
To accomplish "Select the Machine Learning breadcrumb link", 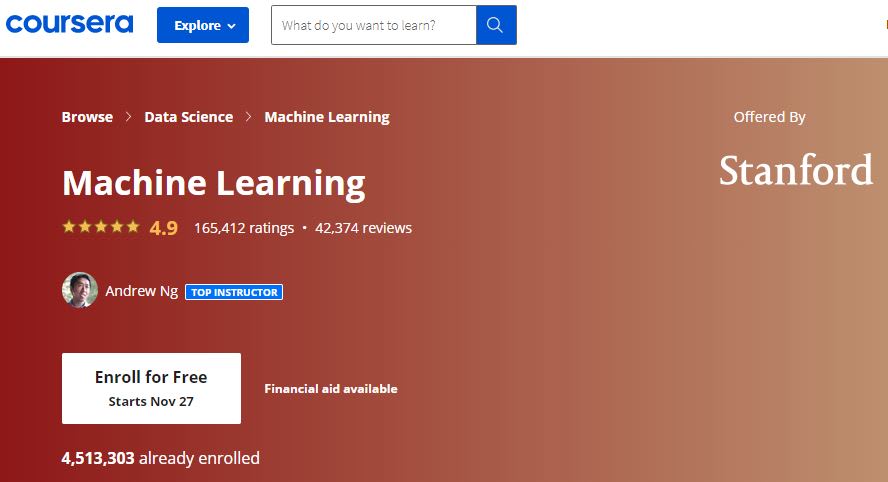I will click(x=327, y=117).
